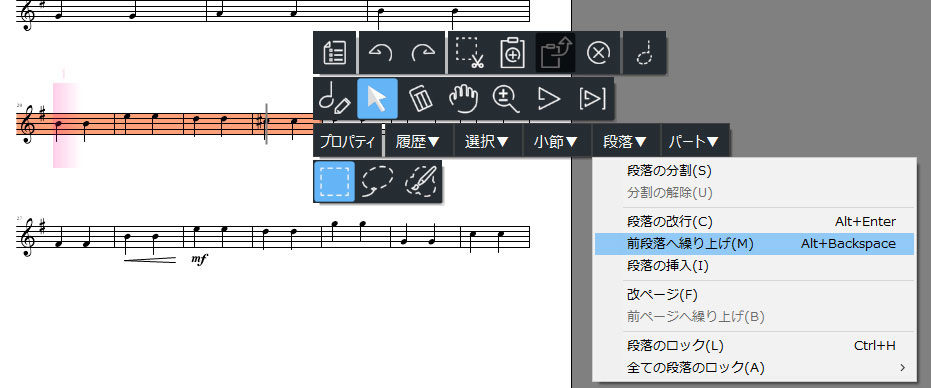The height and width of the screenshot is (388, 931).
Task: Enable rectangular selection mode
Action: [335, 182]
